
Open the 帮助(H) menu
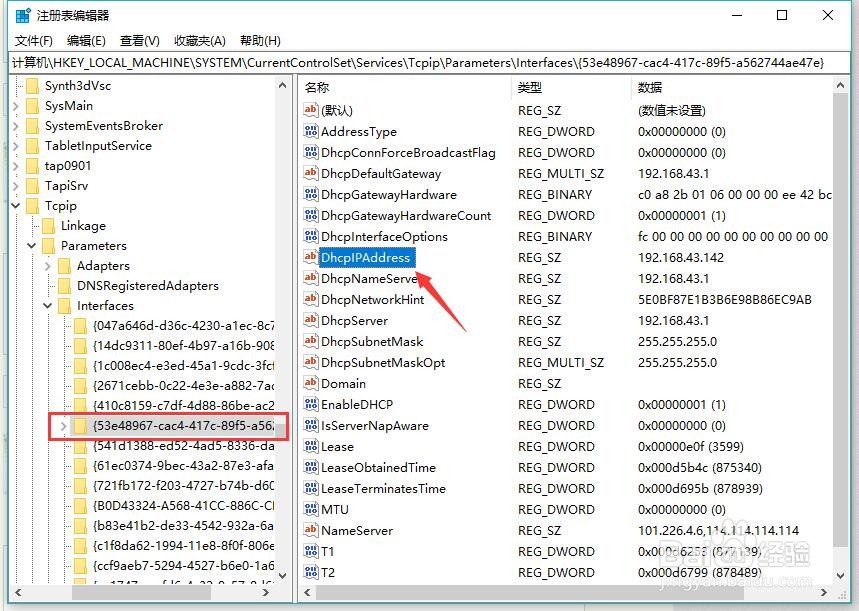click(x=260, y=41)
